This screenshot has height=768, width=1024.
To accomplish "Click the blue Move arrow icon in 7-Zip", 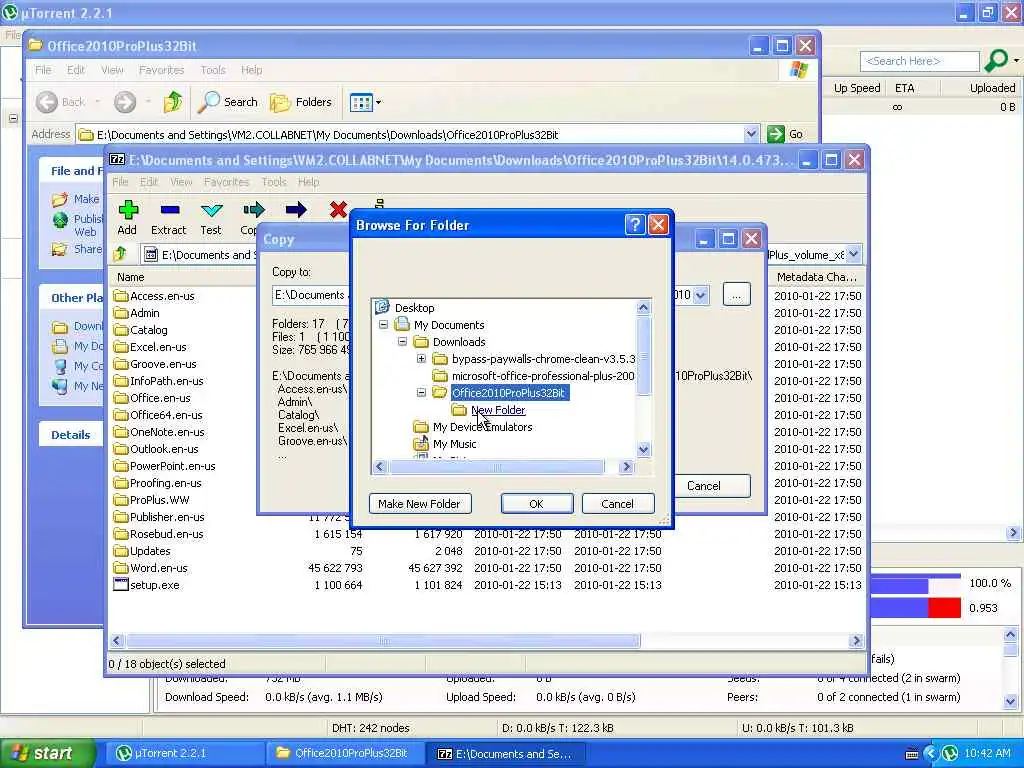I will click(x=296, y=210).
